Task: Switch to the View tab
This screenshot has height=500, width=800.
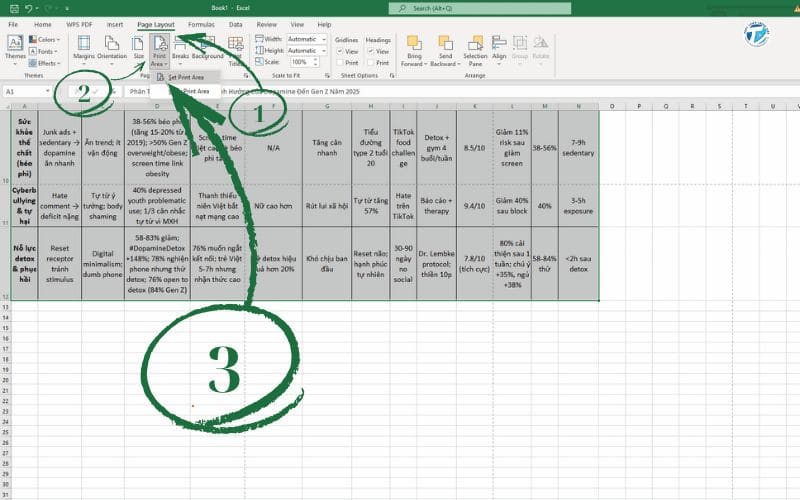Action: 297,24
